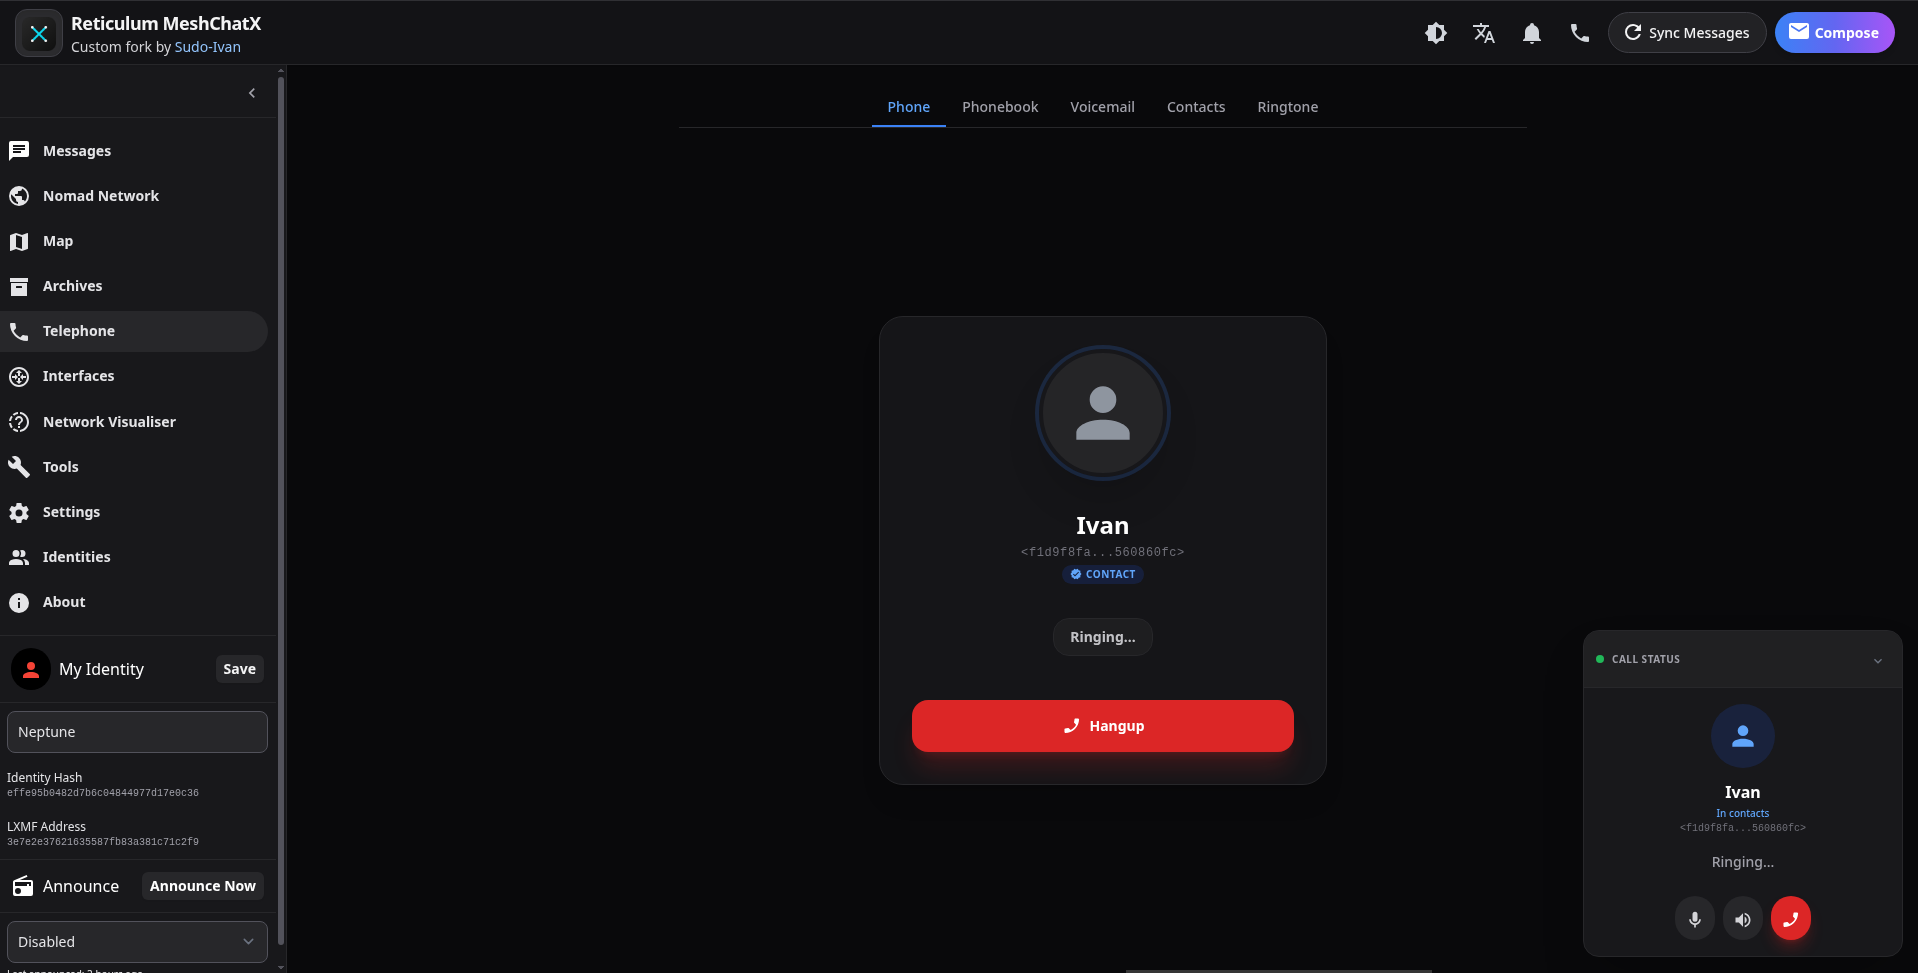Open Network Visualiser from the sidebar

pyautogui.click(x=109, y=422)
